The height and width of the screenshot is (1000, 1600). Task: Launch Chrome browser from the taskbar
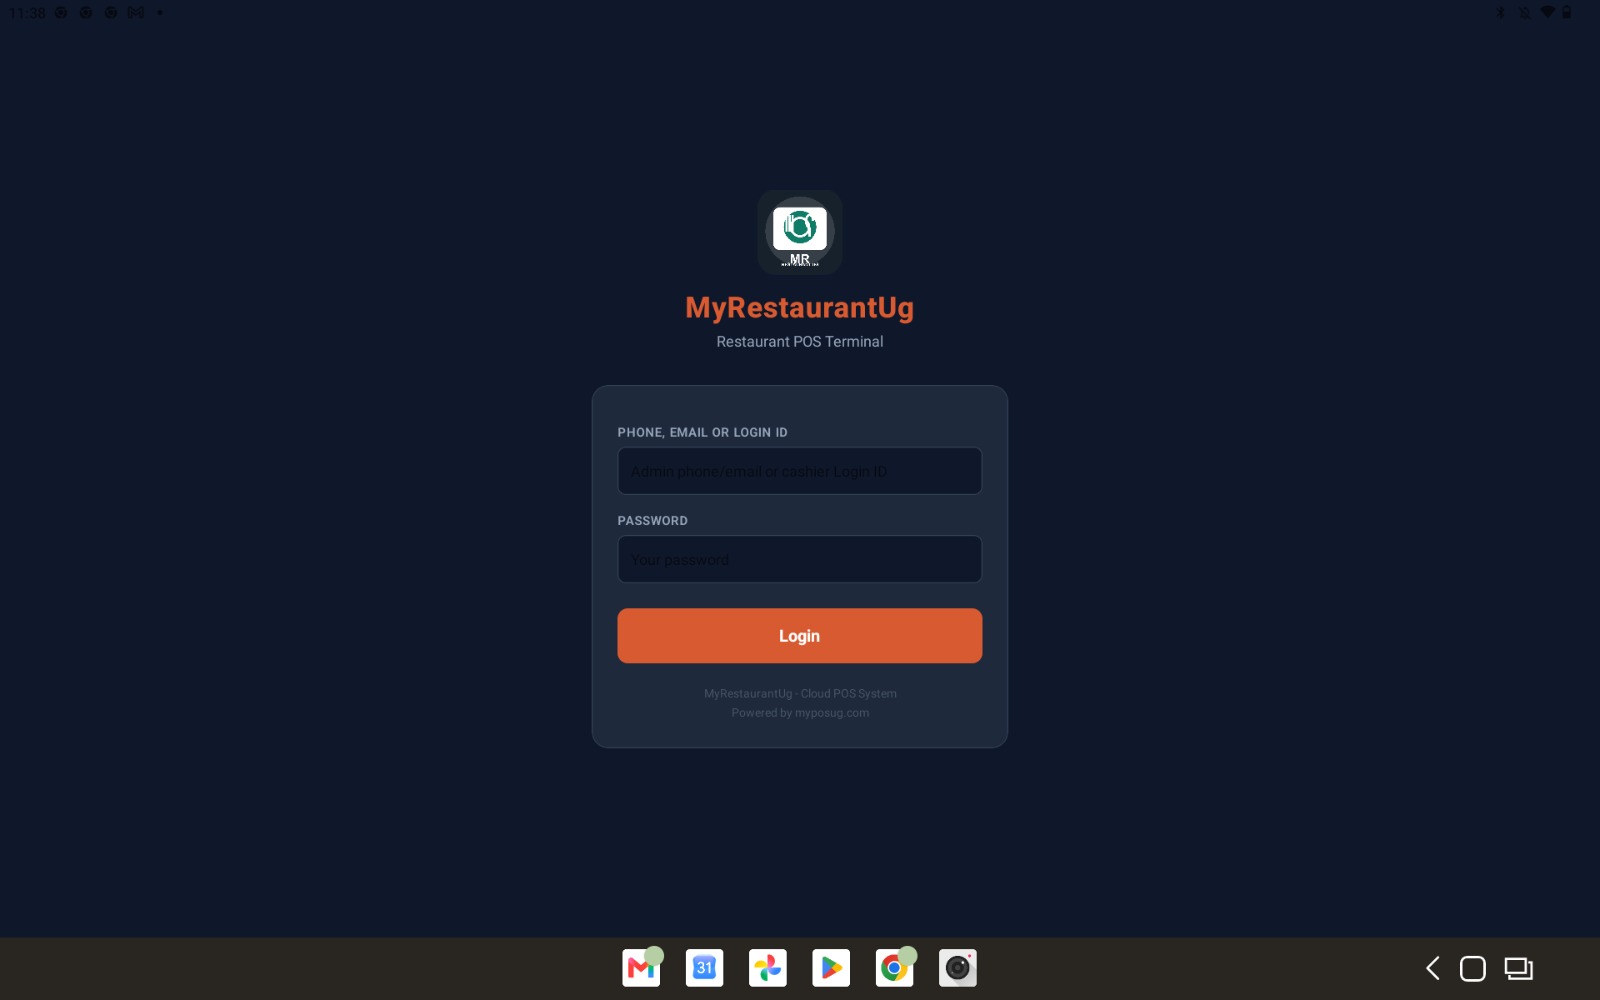pos(894,968)
